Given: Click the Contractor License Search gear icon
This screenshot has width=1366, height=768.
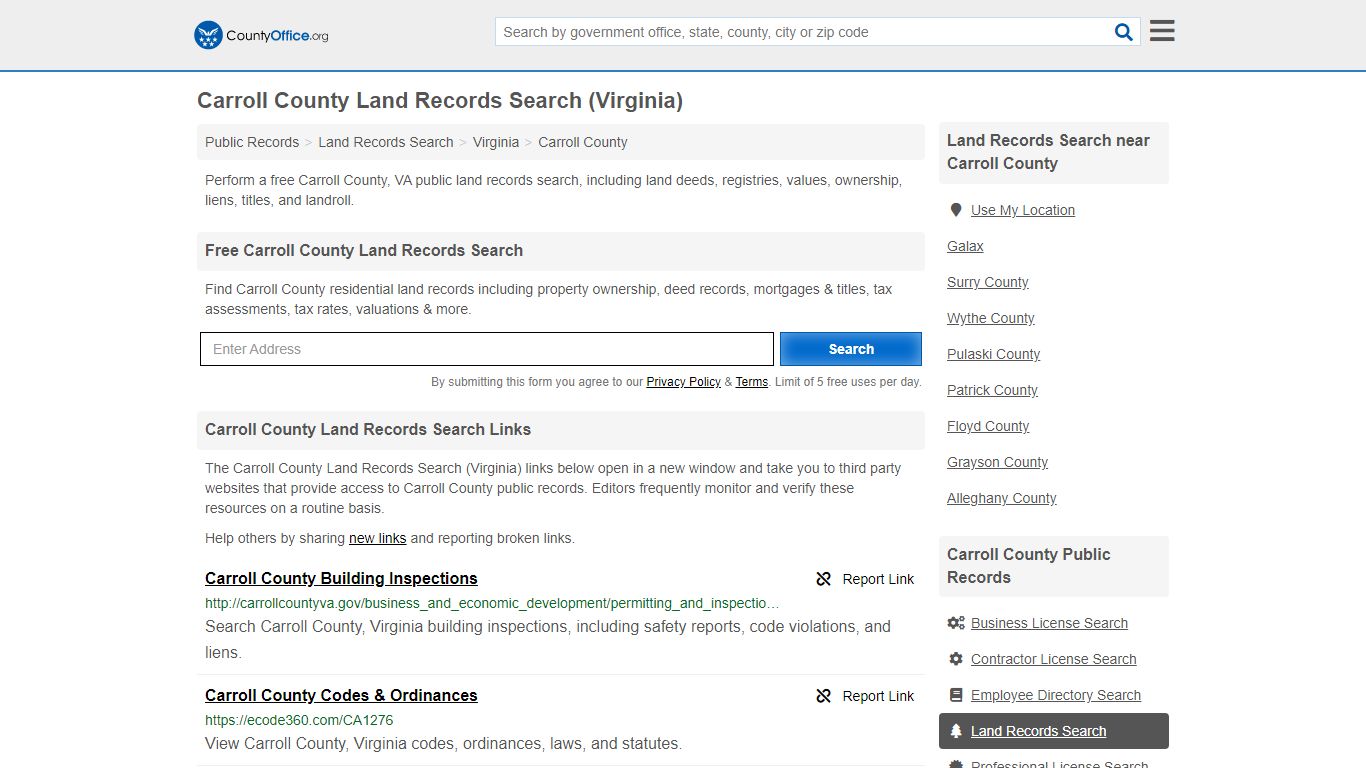Looking at the screenshot, I should pyautogui.click(x=956, y=659).
